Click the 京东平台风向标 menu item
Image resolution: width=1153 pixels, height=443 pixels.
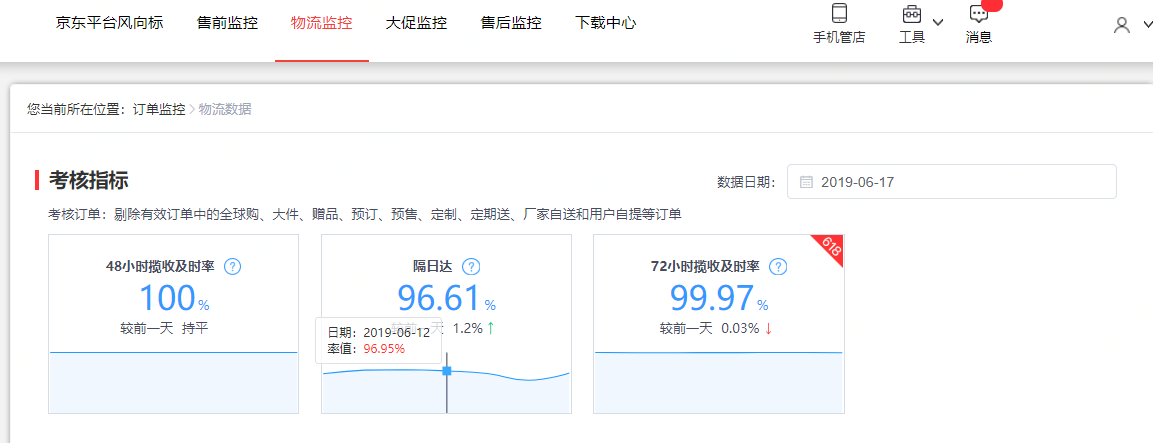[110, 23]
